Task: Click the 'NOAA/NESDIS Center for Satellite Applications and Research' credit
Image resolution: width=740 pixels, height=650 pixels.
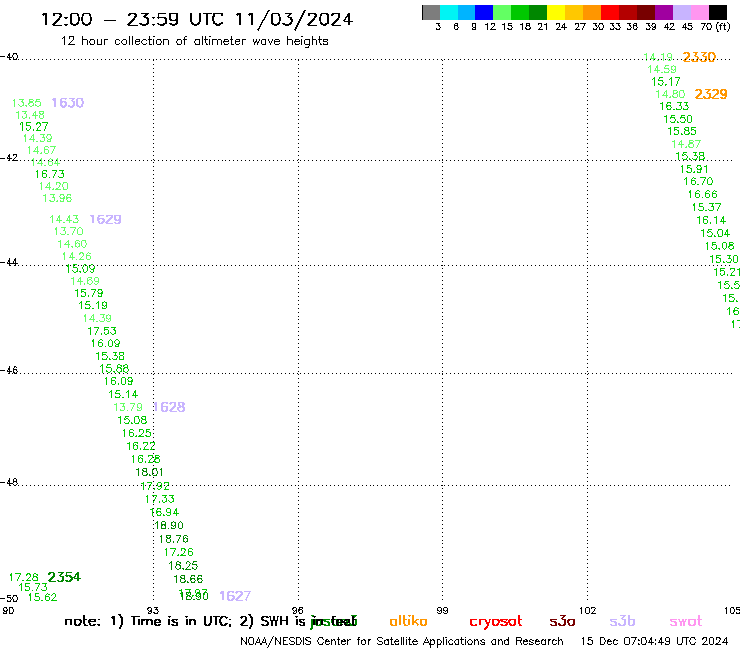Action: [402, 642]
